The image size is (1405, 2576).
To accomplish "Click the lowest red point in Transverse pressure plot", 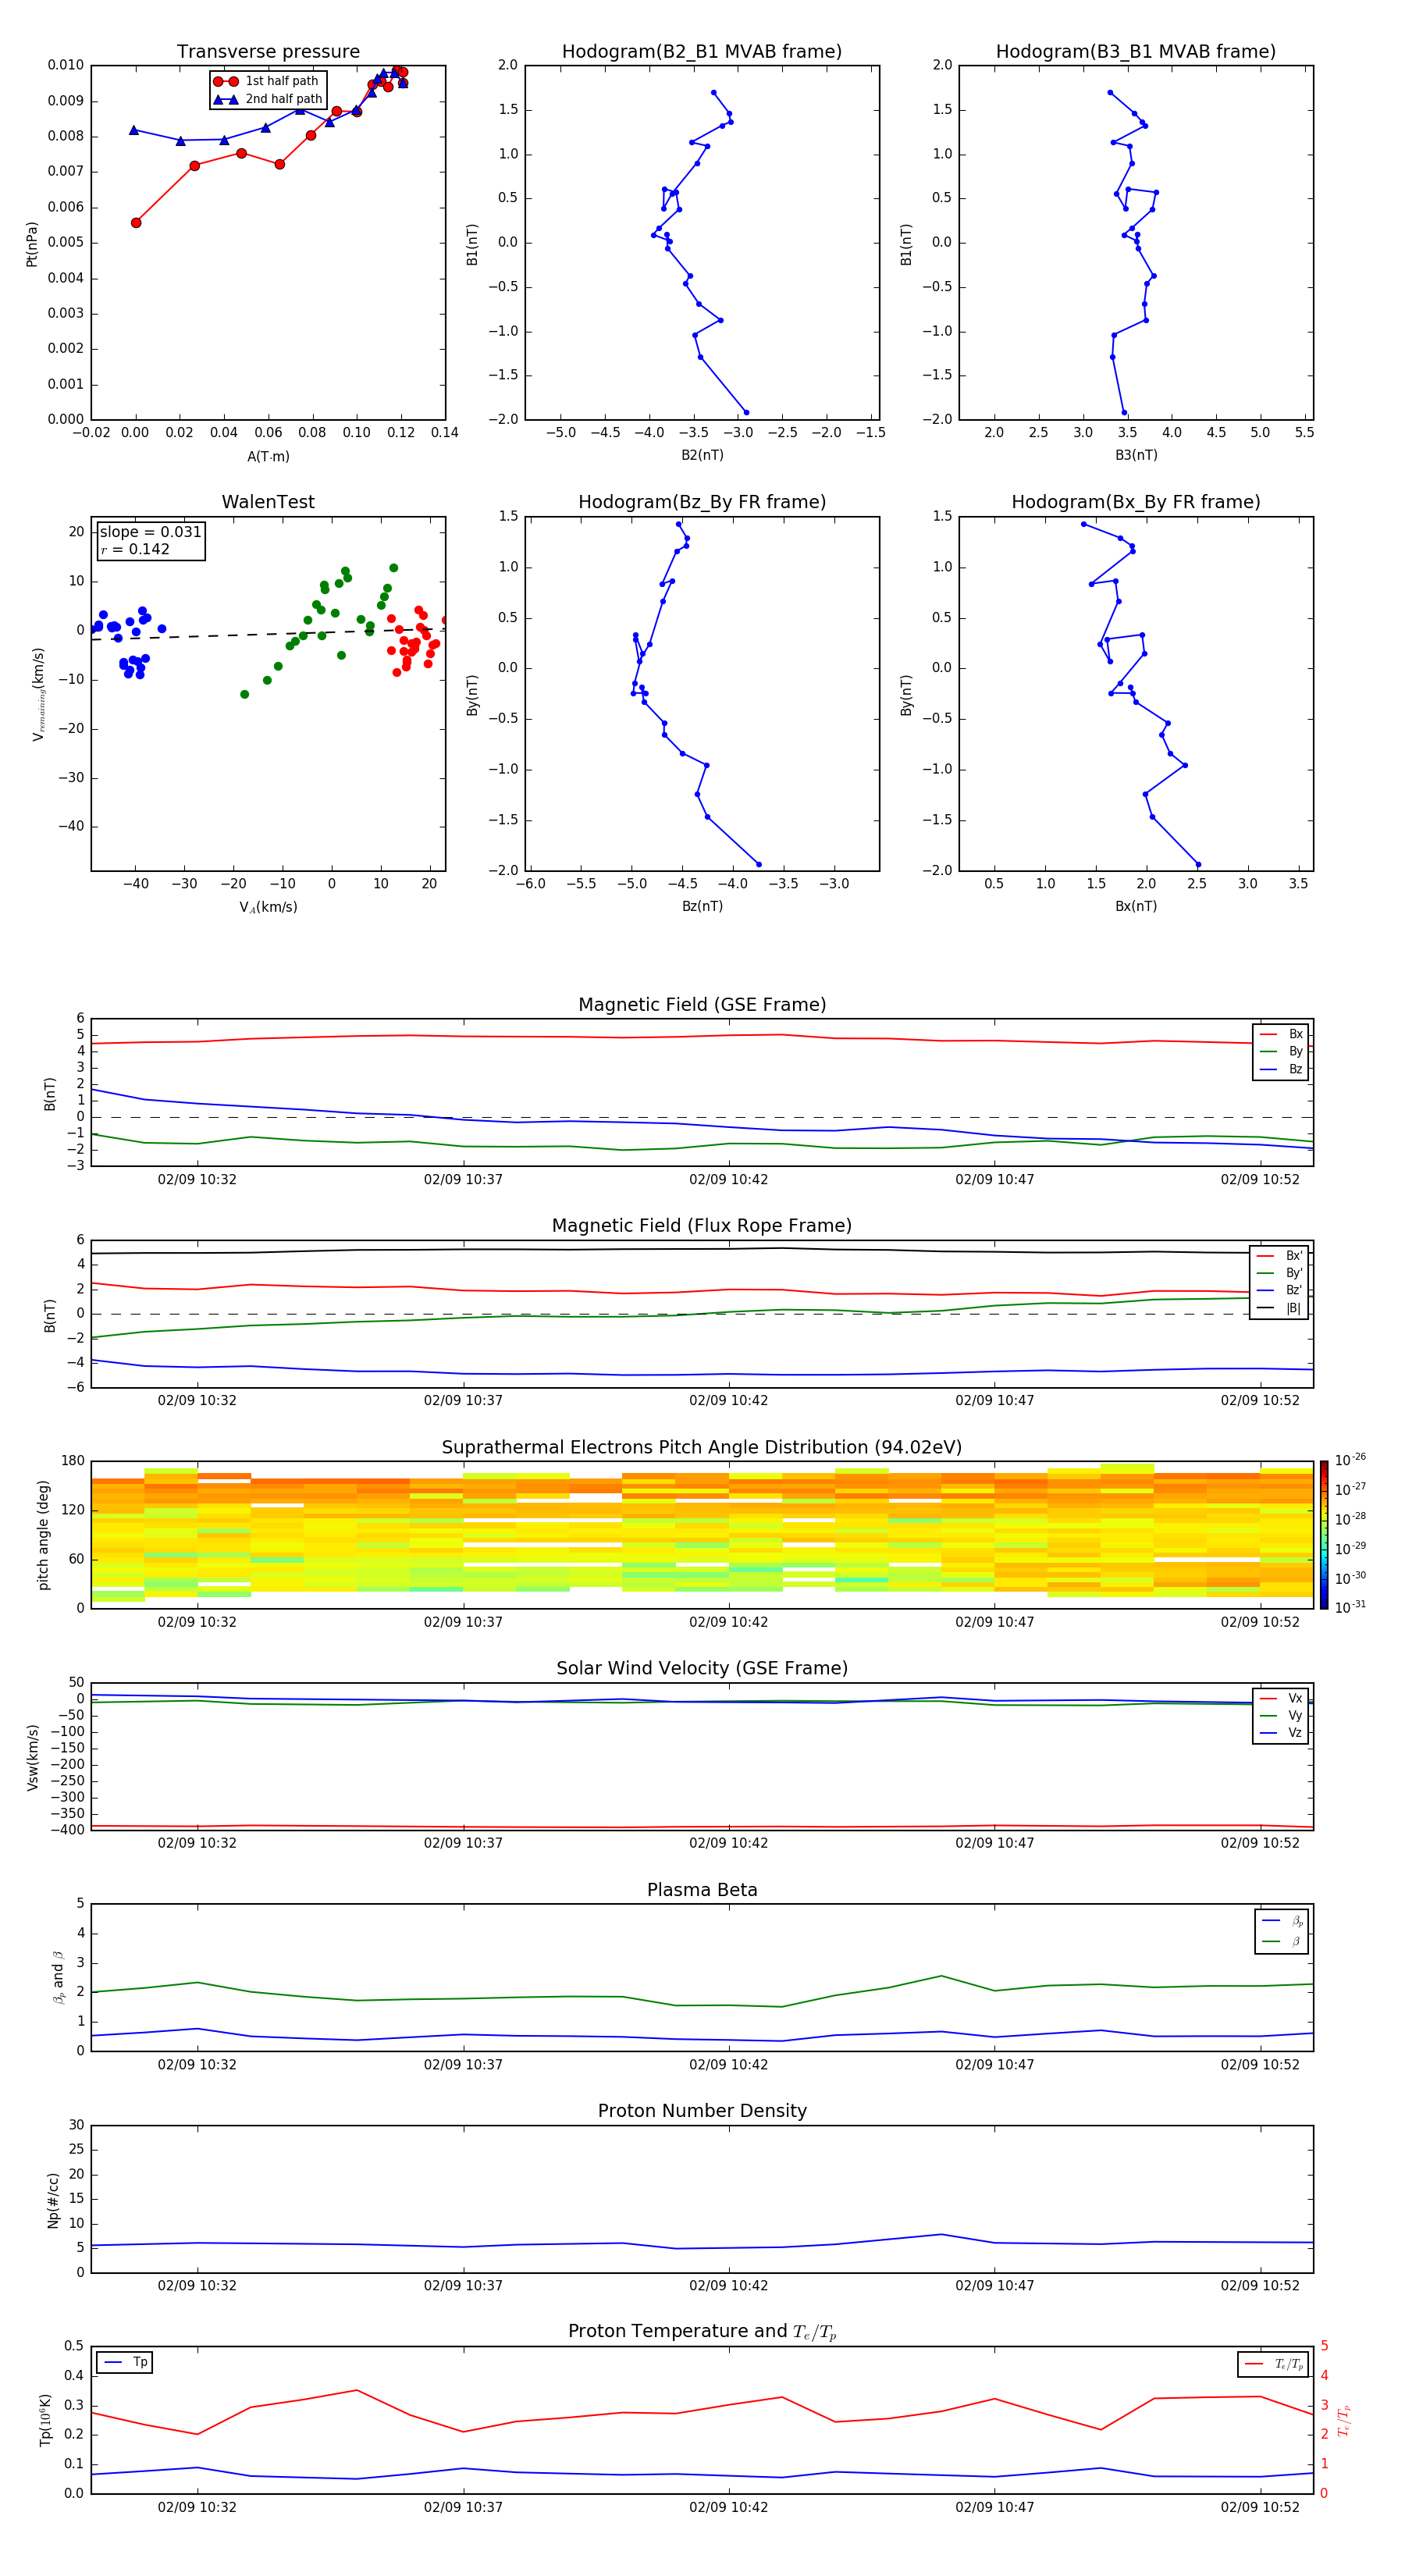I will (x=136, y=223).
